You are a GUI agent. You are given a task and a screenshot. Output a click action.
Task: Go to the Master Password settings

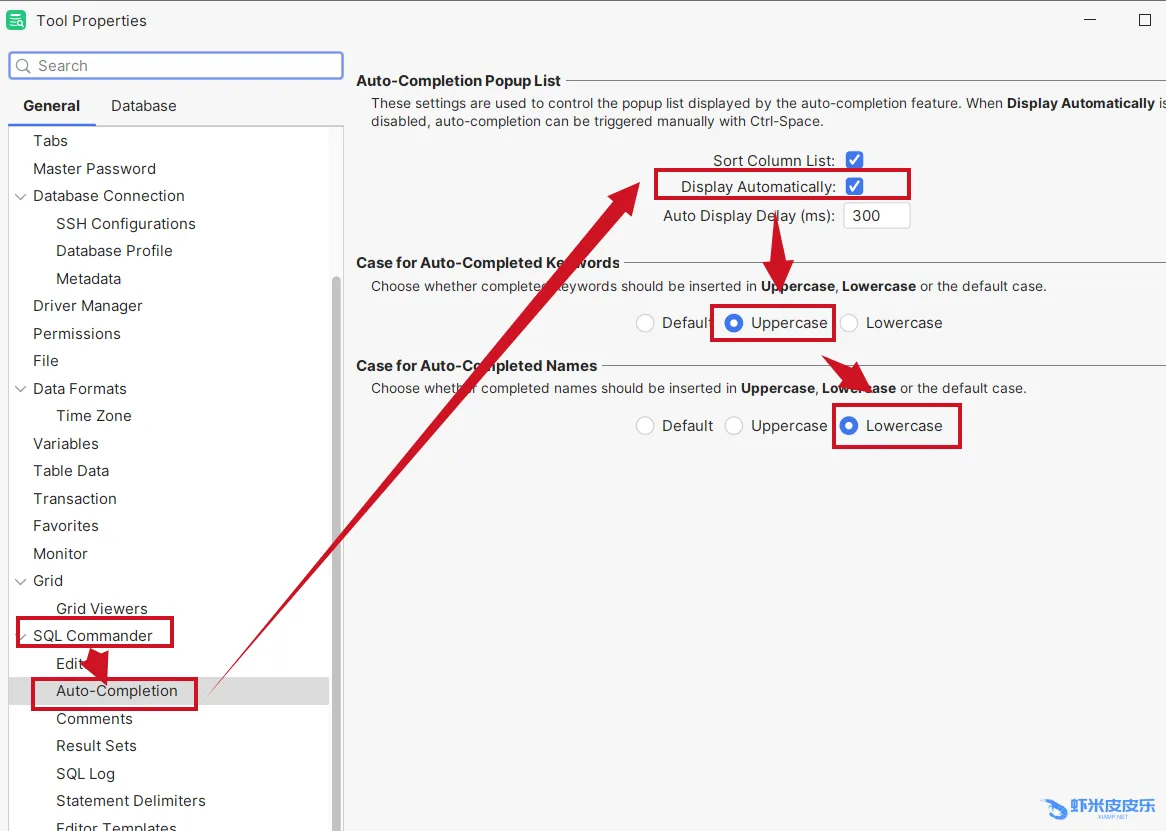click(x=94, y=169)
